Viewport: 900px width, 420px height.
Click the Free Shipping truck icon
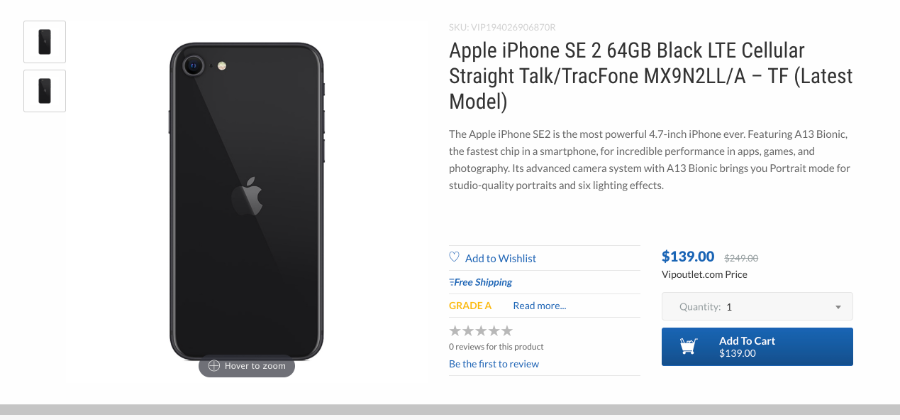pos(452,282)
